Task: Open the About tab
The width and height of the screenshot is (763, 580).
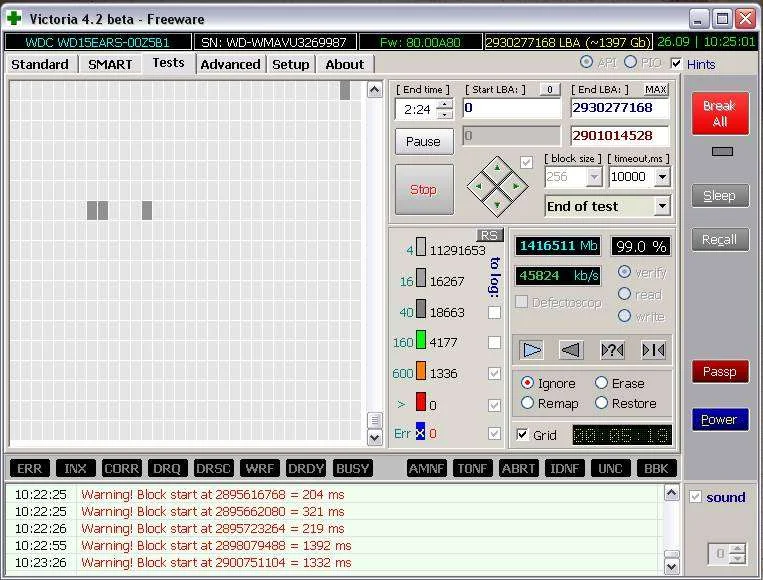Action: pos(345,64)
